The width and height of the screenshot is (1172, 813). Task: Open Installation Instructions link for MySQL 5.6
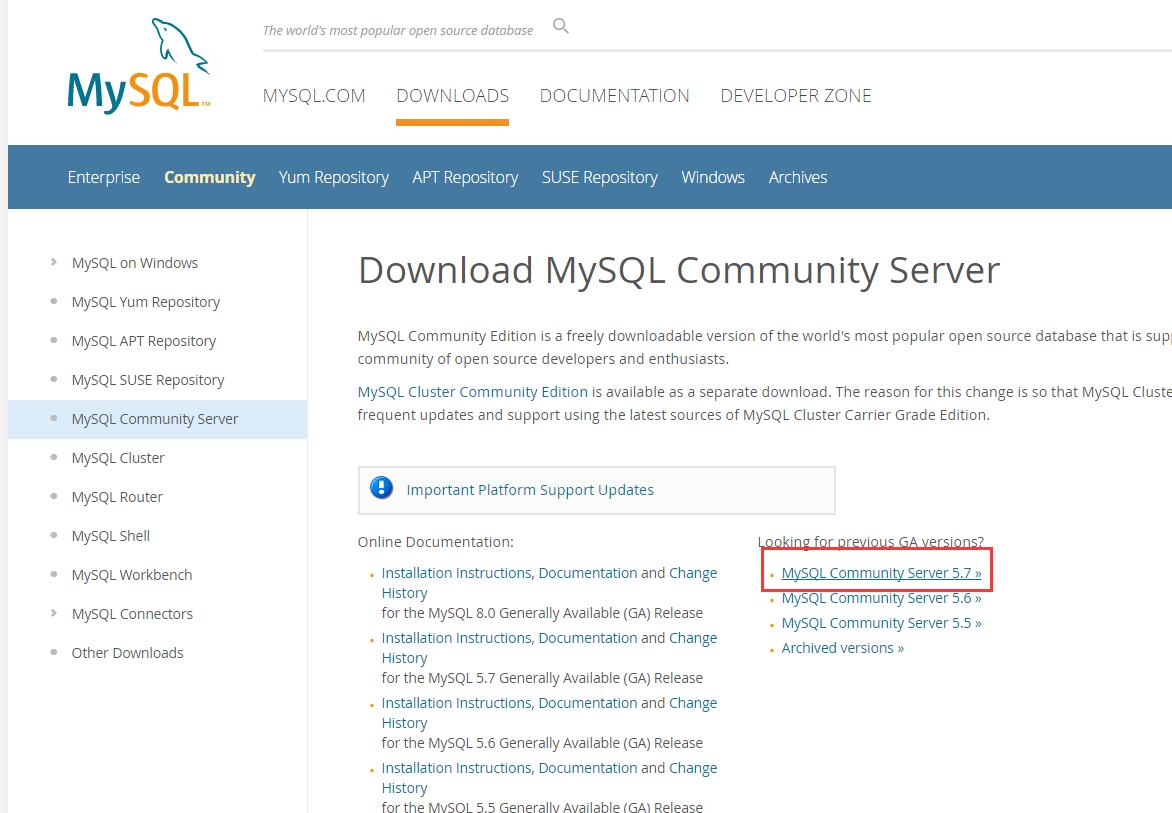pos(457,703)
